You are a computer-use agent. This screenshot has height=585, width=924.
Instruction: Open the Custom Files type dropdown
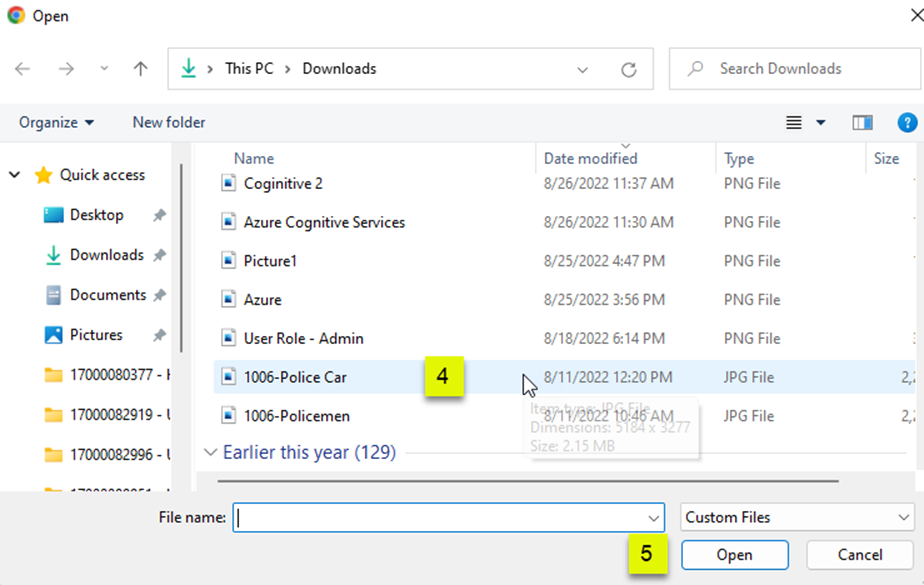(796, 518)
